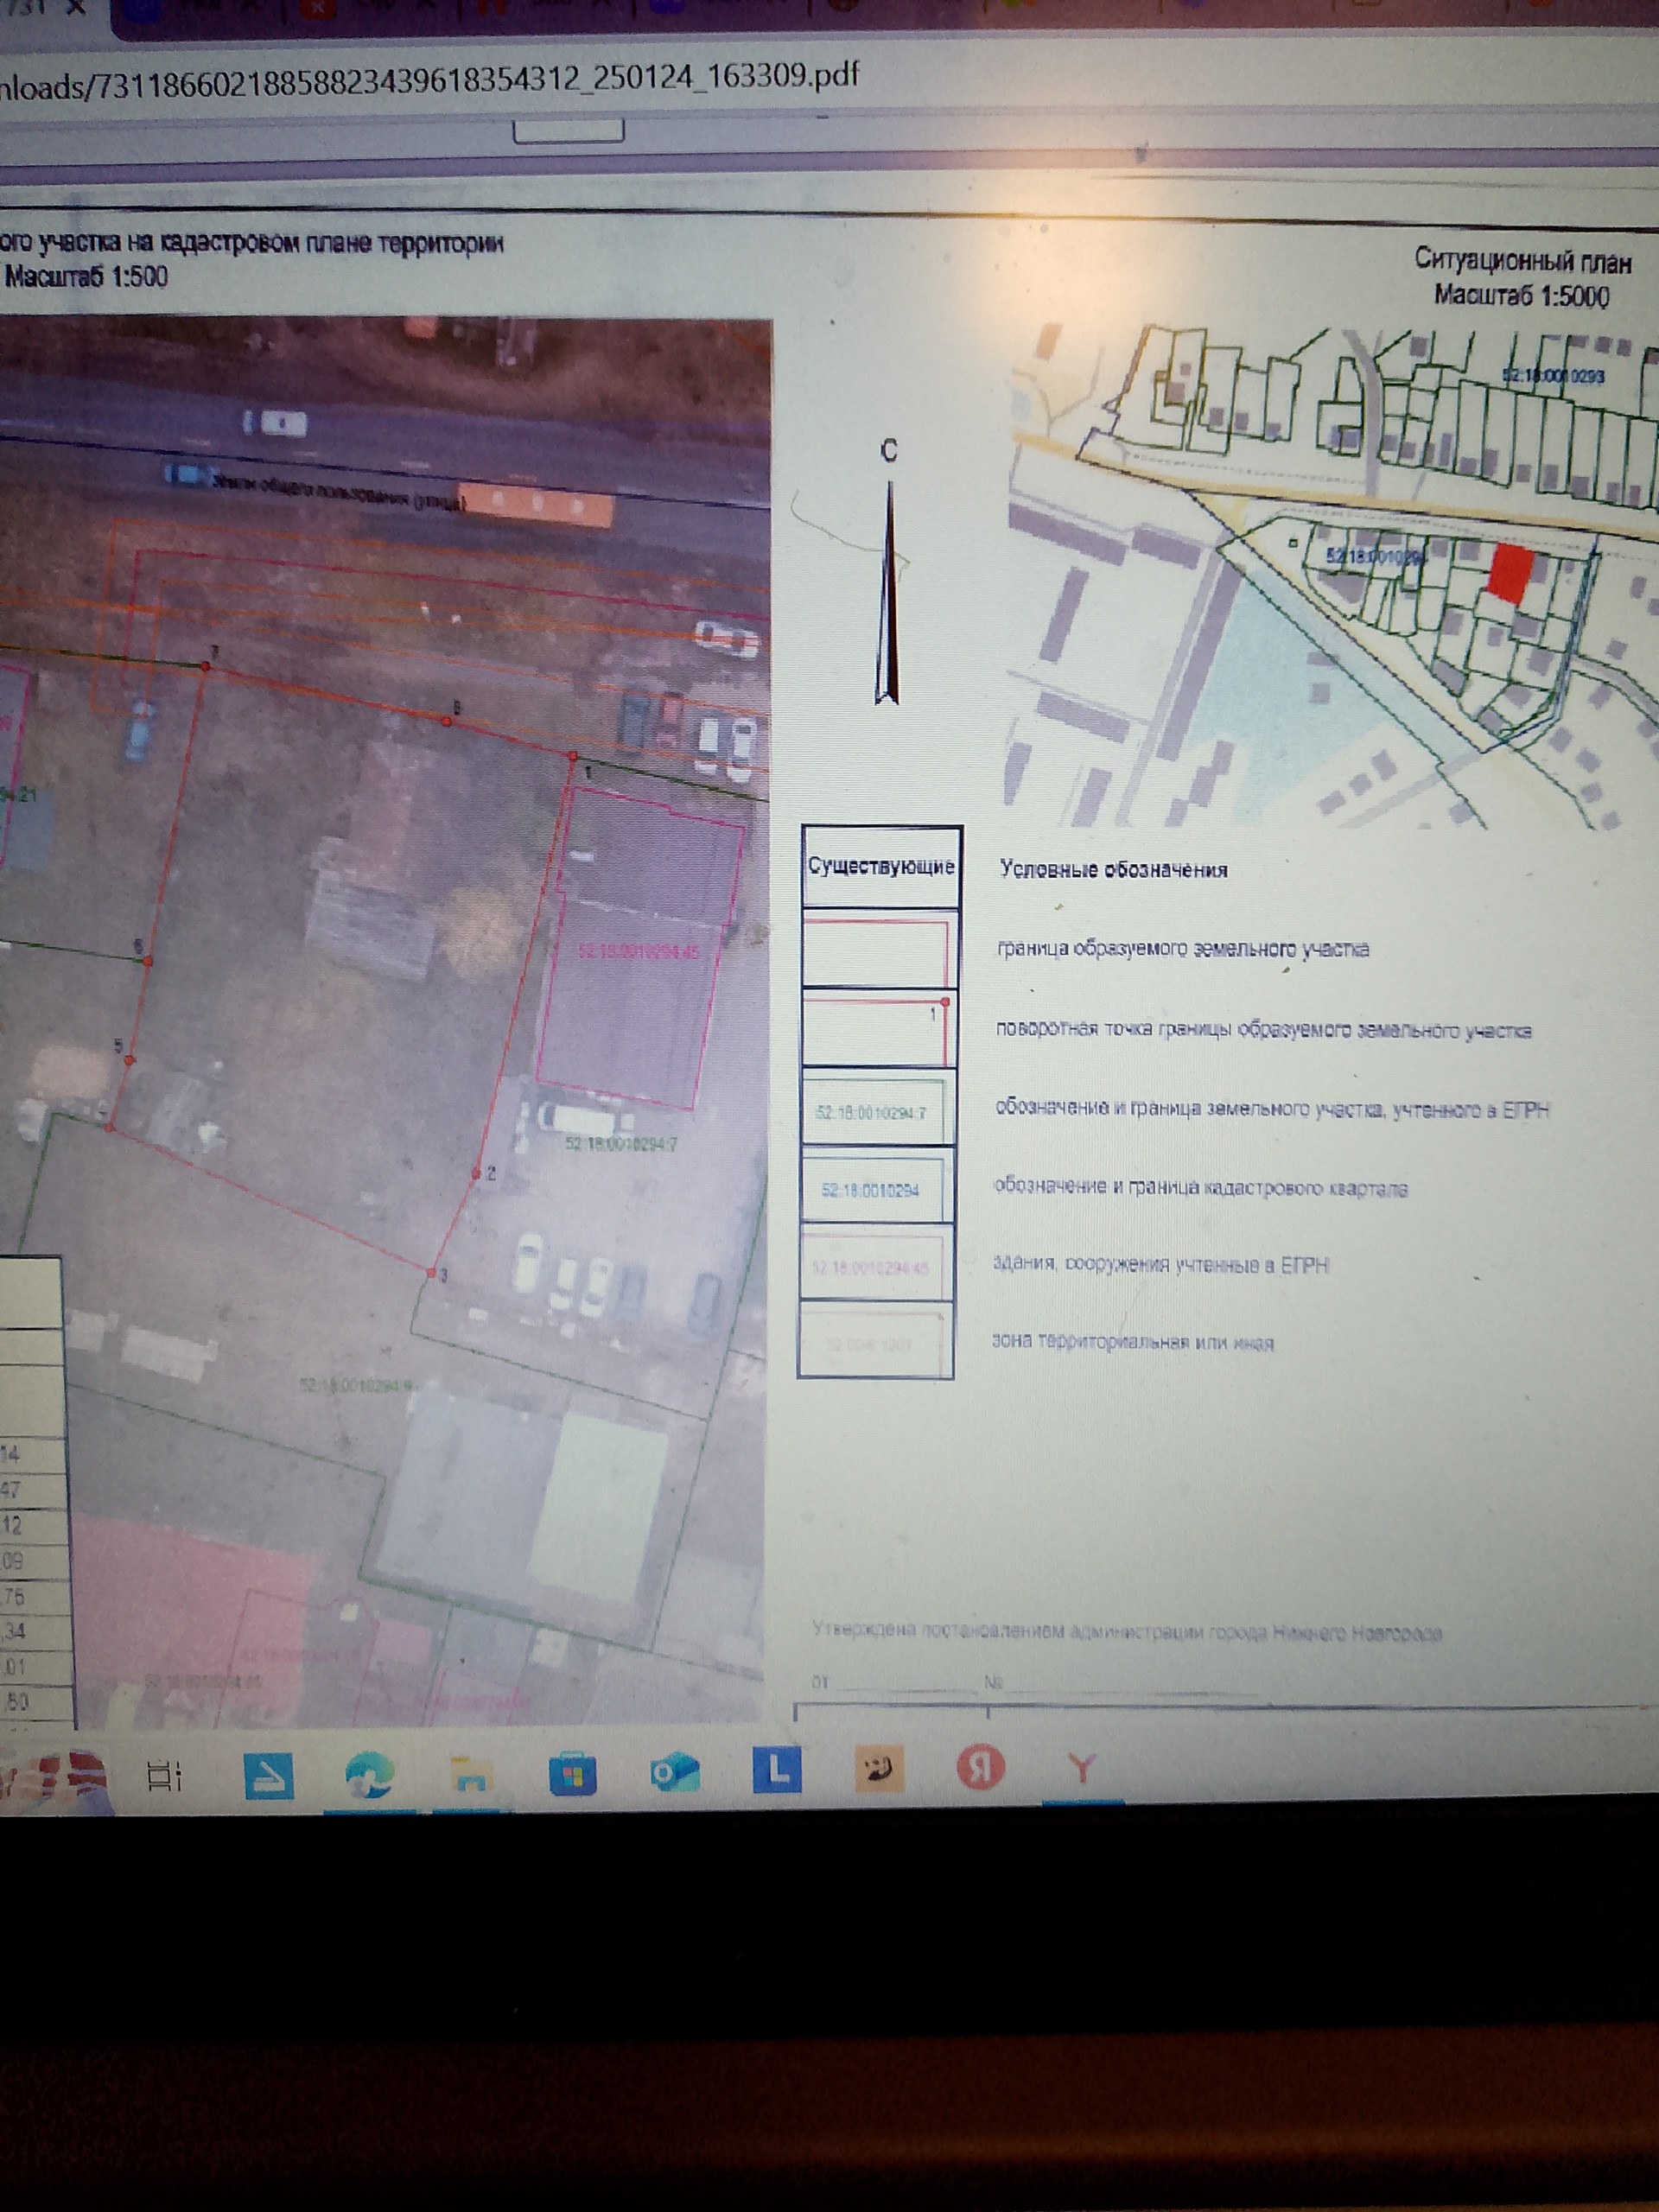Launch the blue L application icon
Screen dimensions: 1659x2212
tap(777, 1771)
